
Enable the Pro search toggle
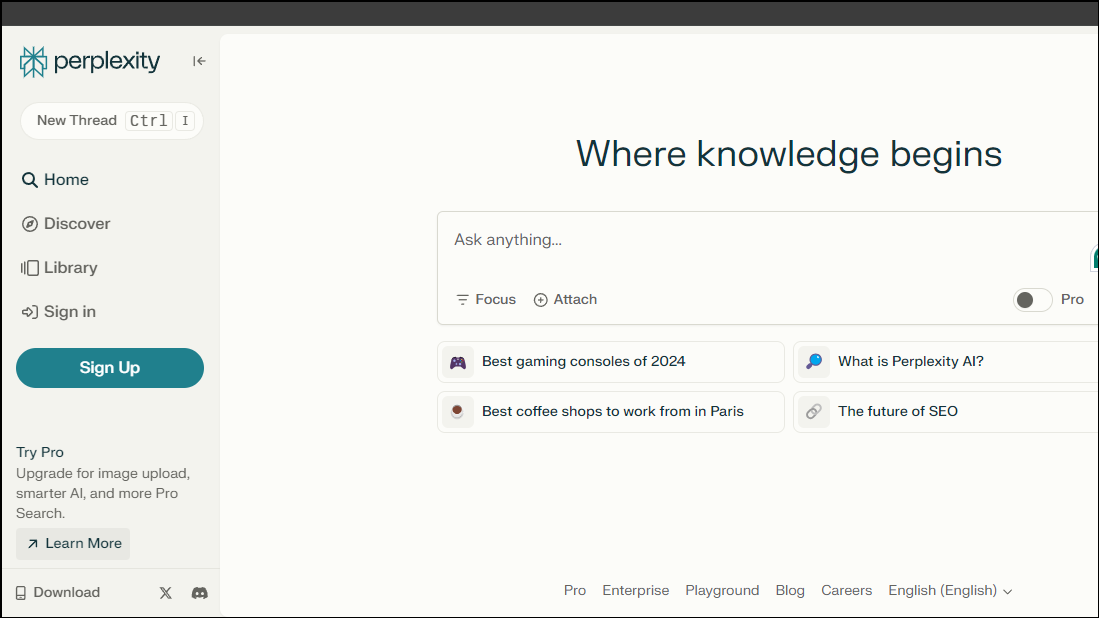(1032, 300)
